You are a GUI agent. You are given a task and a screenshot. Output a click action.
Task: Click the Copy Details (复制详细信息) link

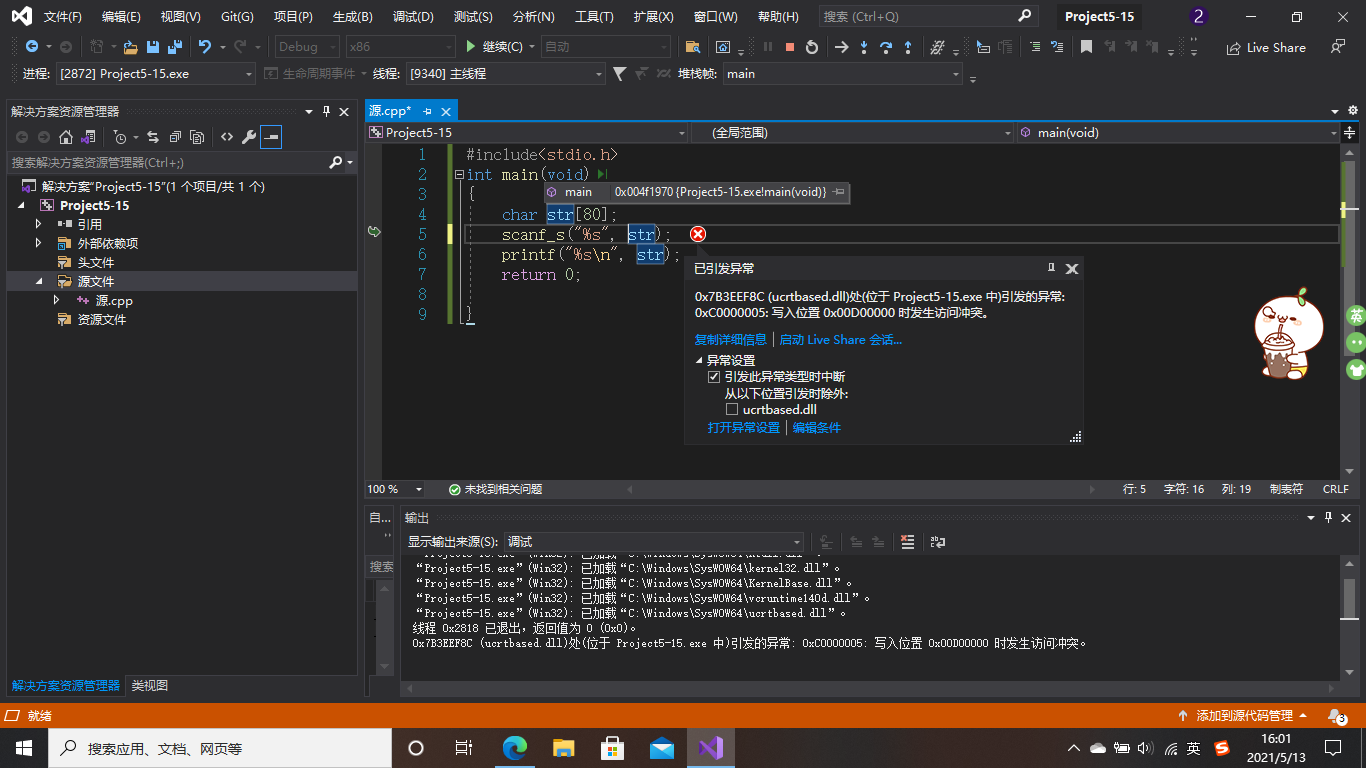tap(731, 340)
